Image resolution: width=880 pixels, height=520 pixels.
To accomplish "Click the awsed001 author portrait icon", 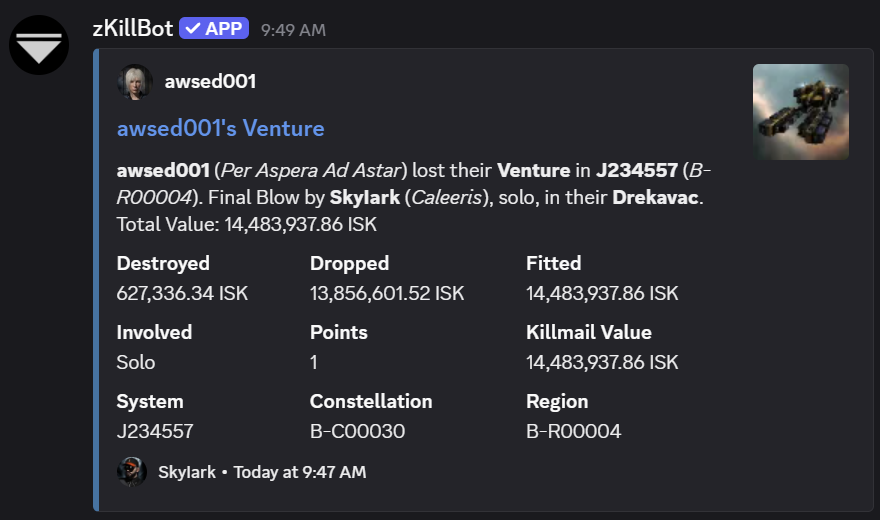I will pyautogui.click(x=134, y=82).
